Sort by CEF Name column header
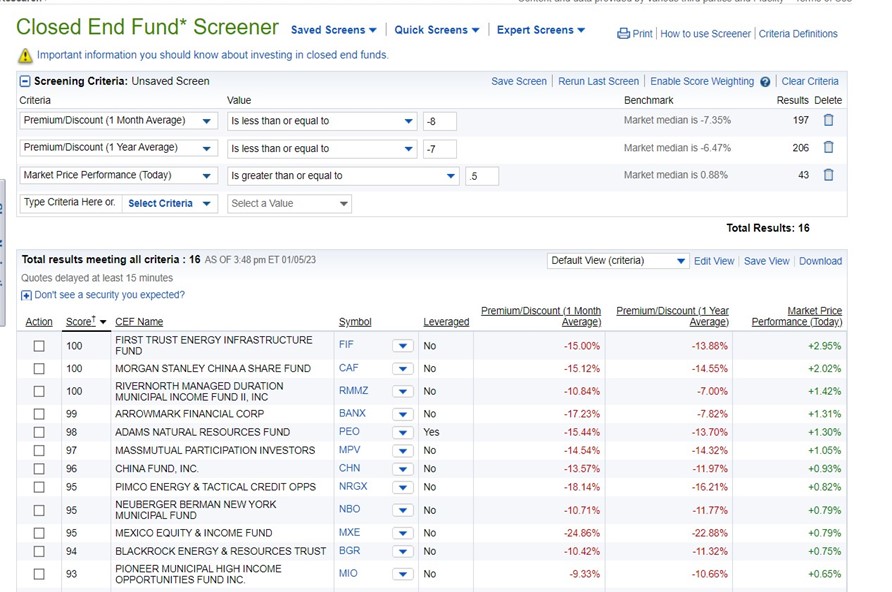The width and height of the screenshot is (892, 592). click(139, 322)
